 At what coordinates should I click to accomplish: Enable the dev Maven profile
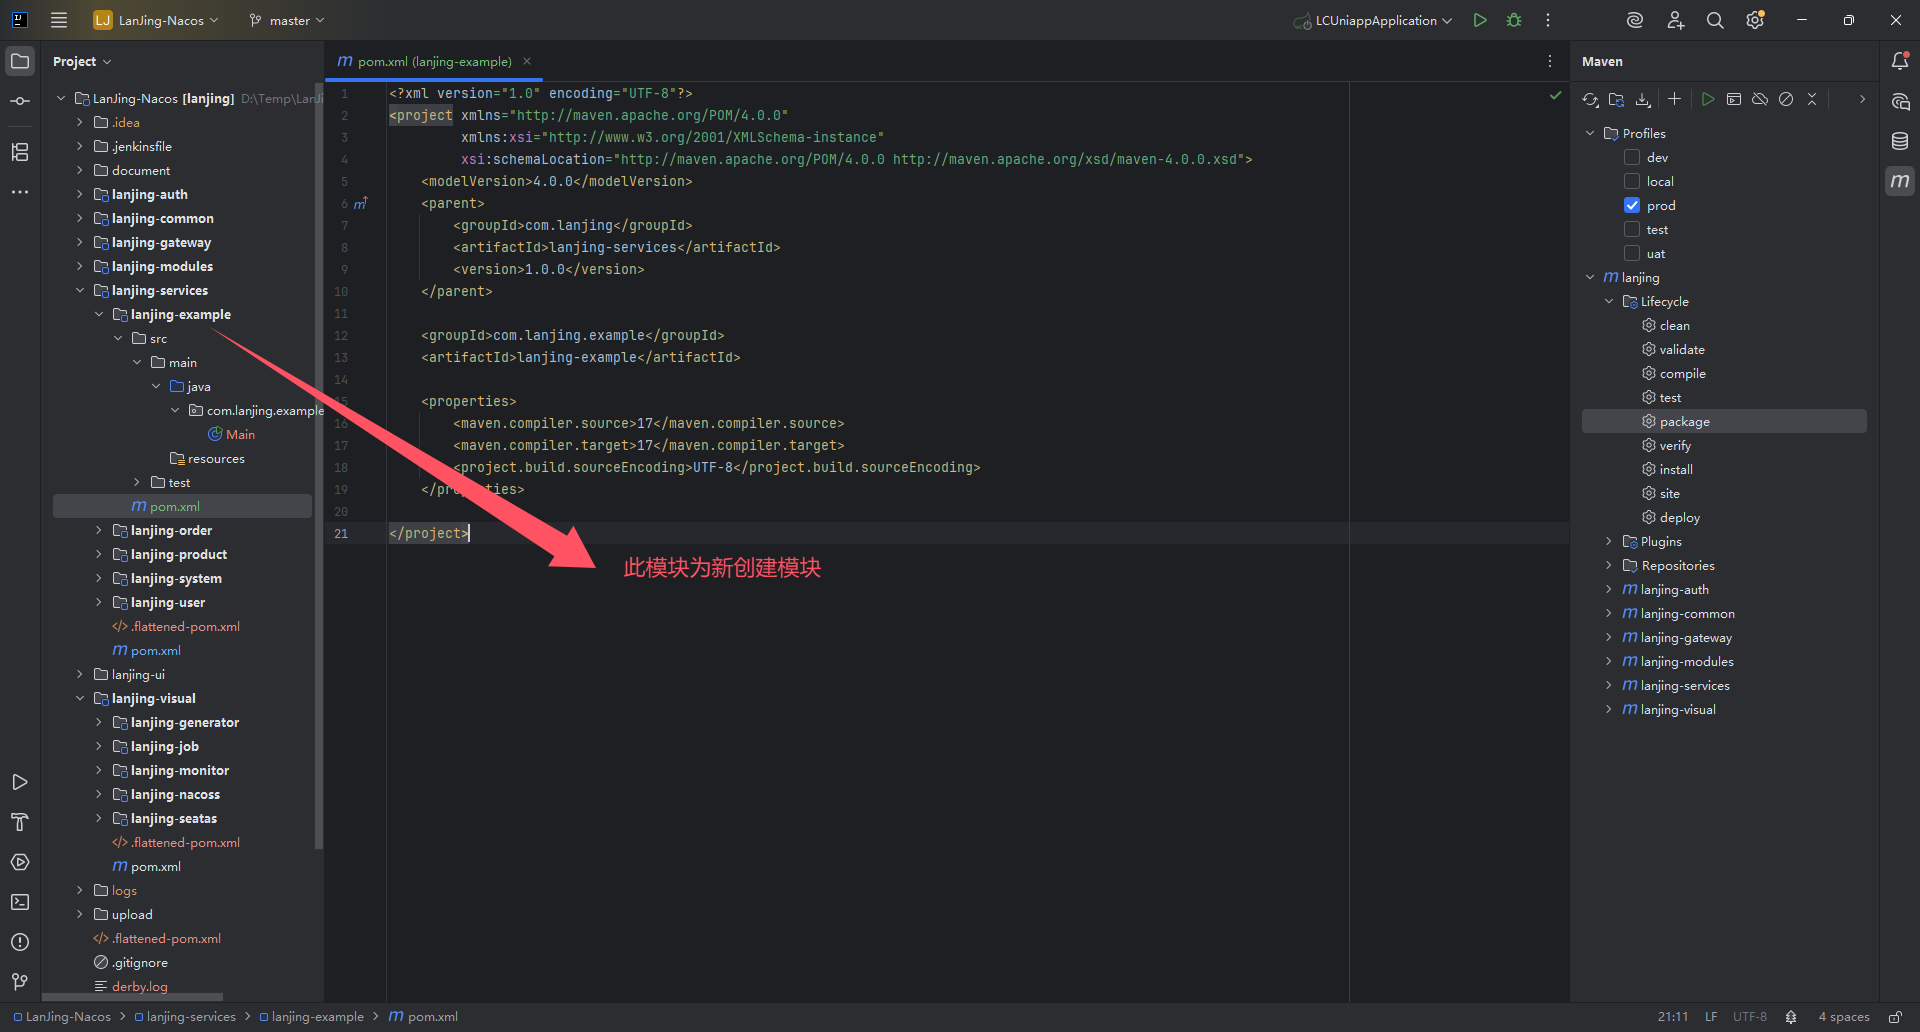click(1632, 157)
